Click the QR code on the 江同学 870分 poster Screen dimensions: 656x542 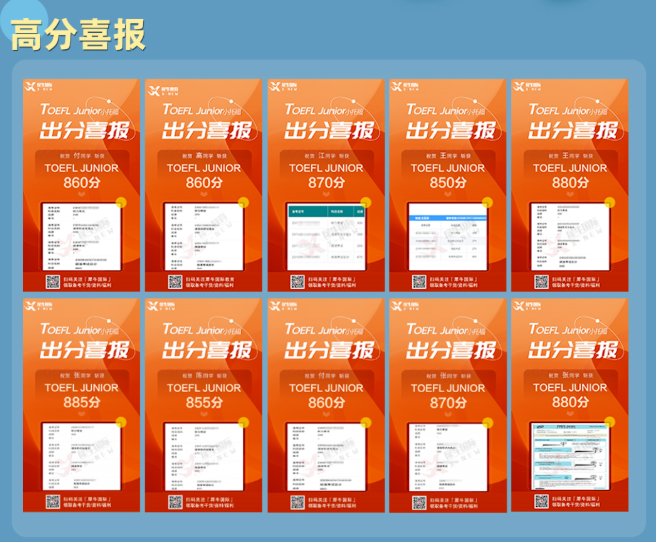coord(297,282)
